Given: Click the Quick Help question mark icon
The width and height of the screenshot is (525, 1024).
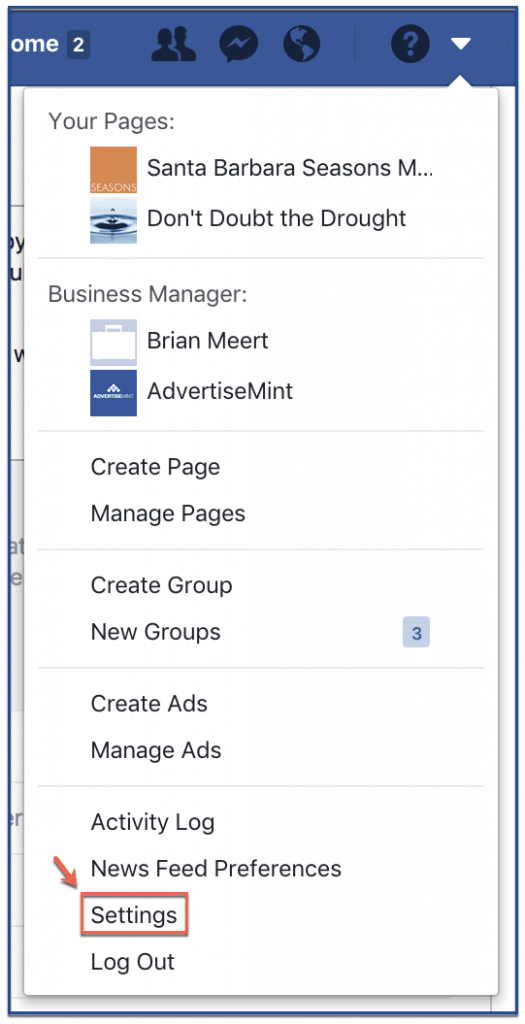Looking at the screenshot, I should pos(410,44).
